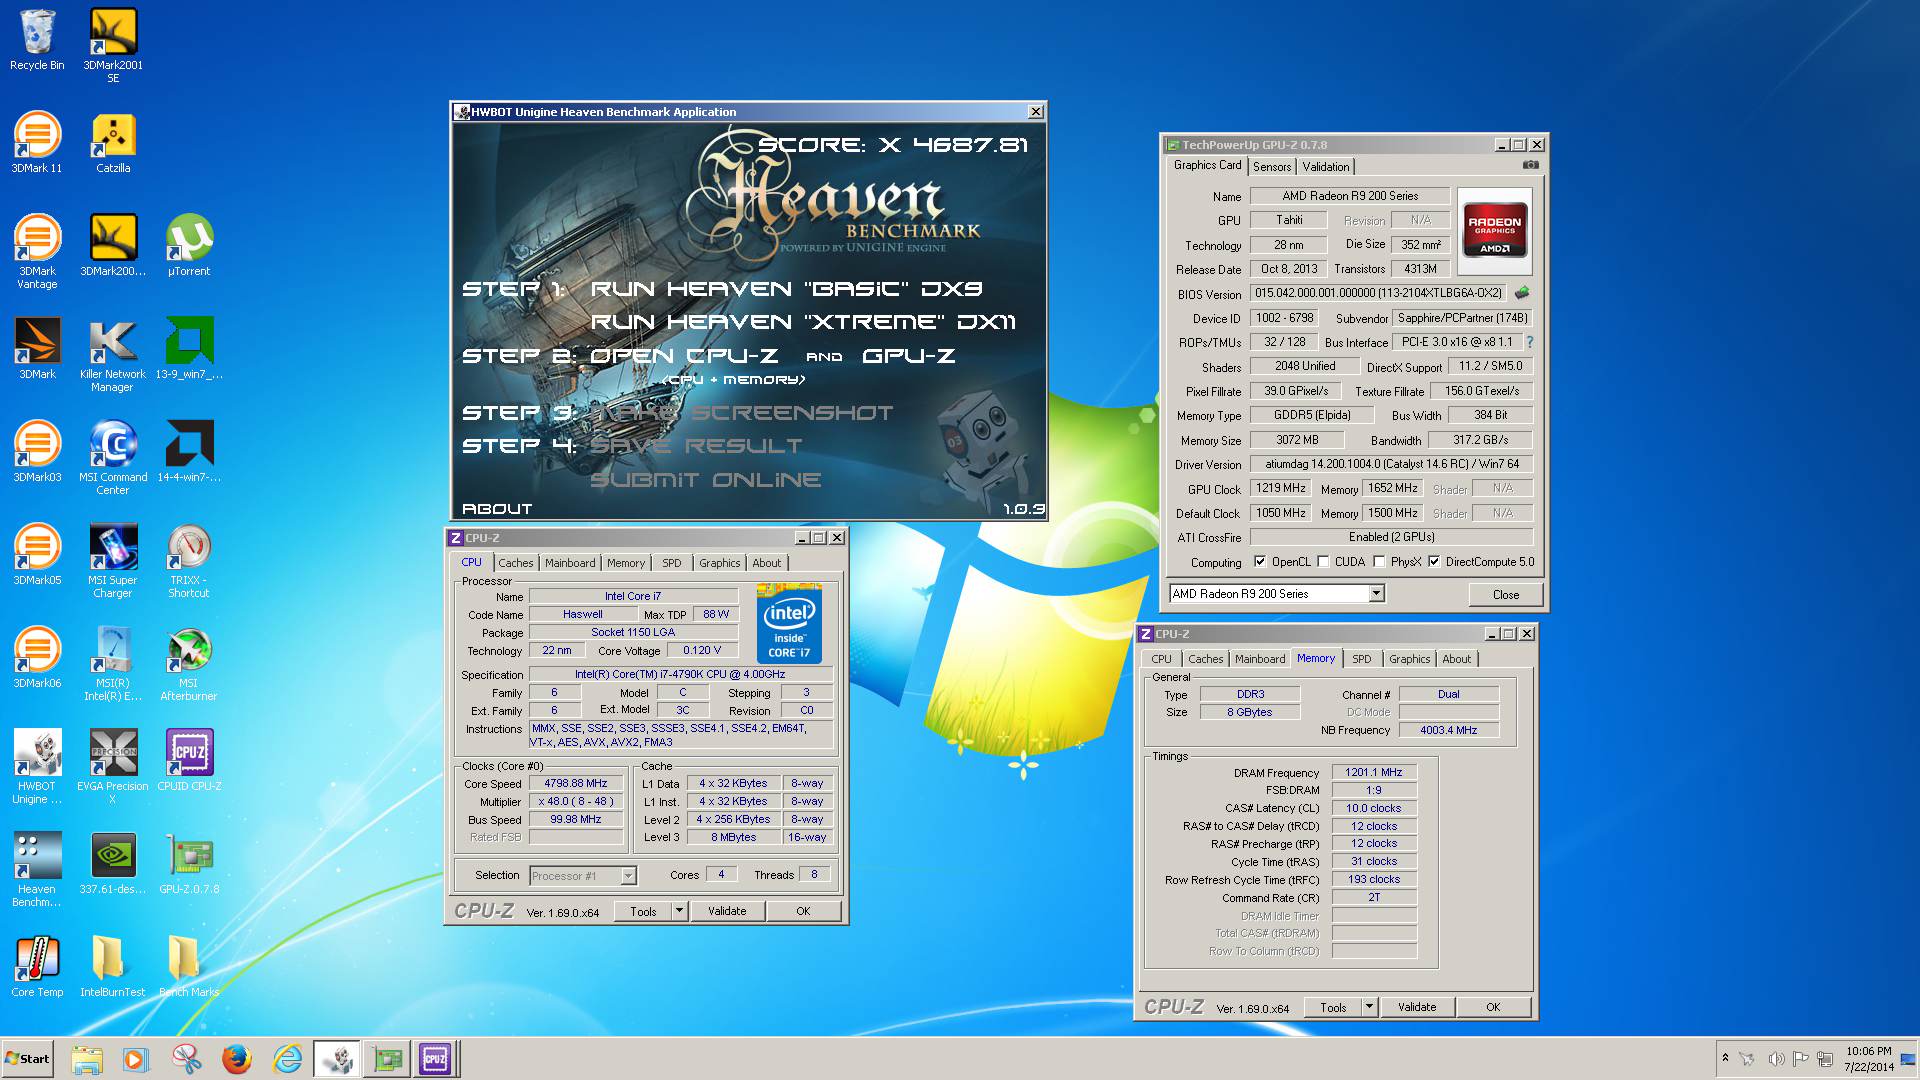
Task: Click GPU-Z link in step 2
Action: point(908,356)
